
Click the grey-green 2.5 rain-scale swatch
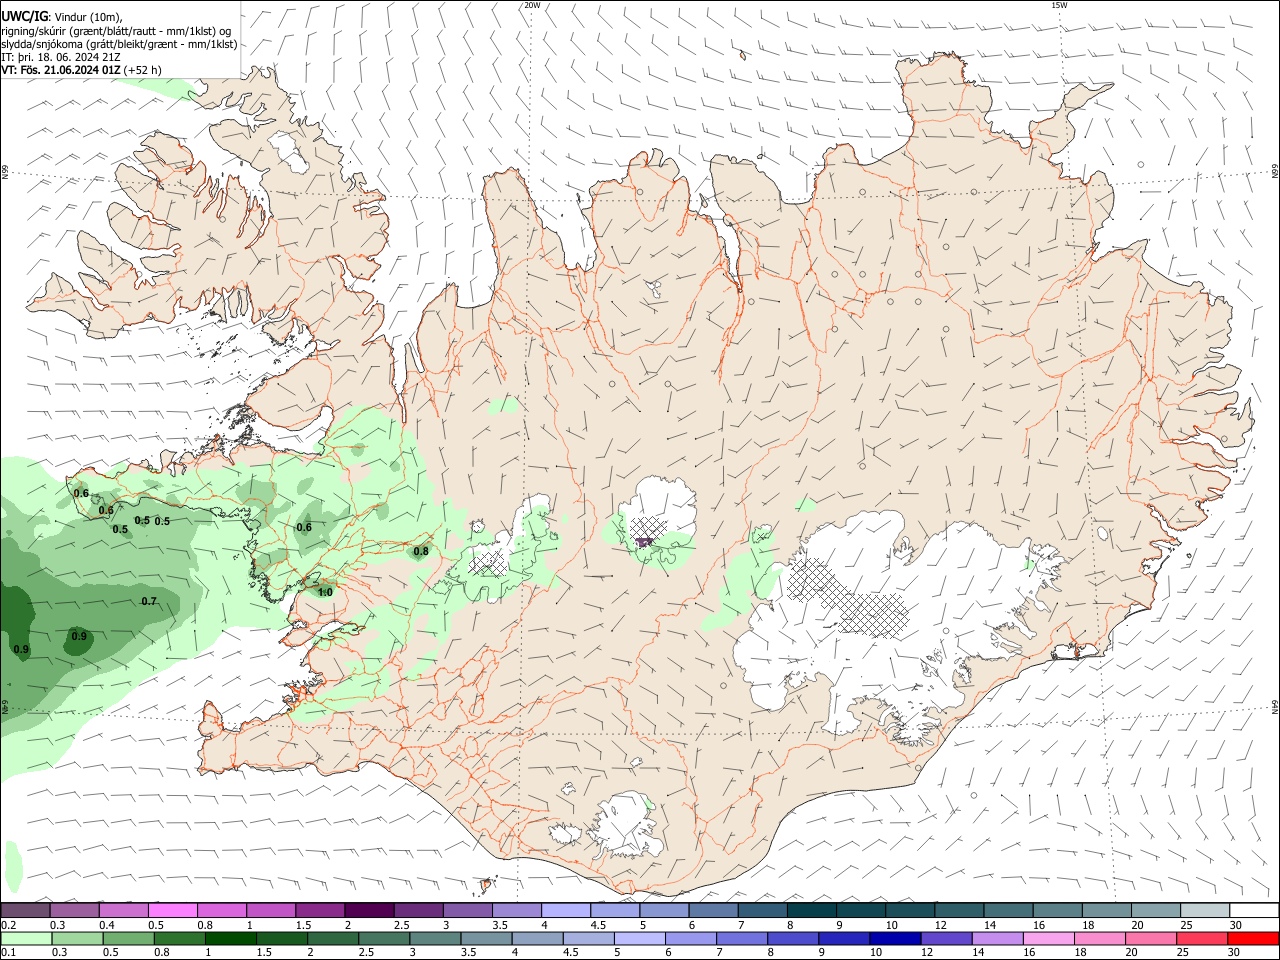pos(384,938)
